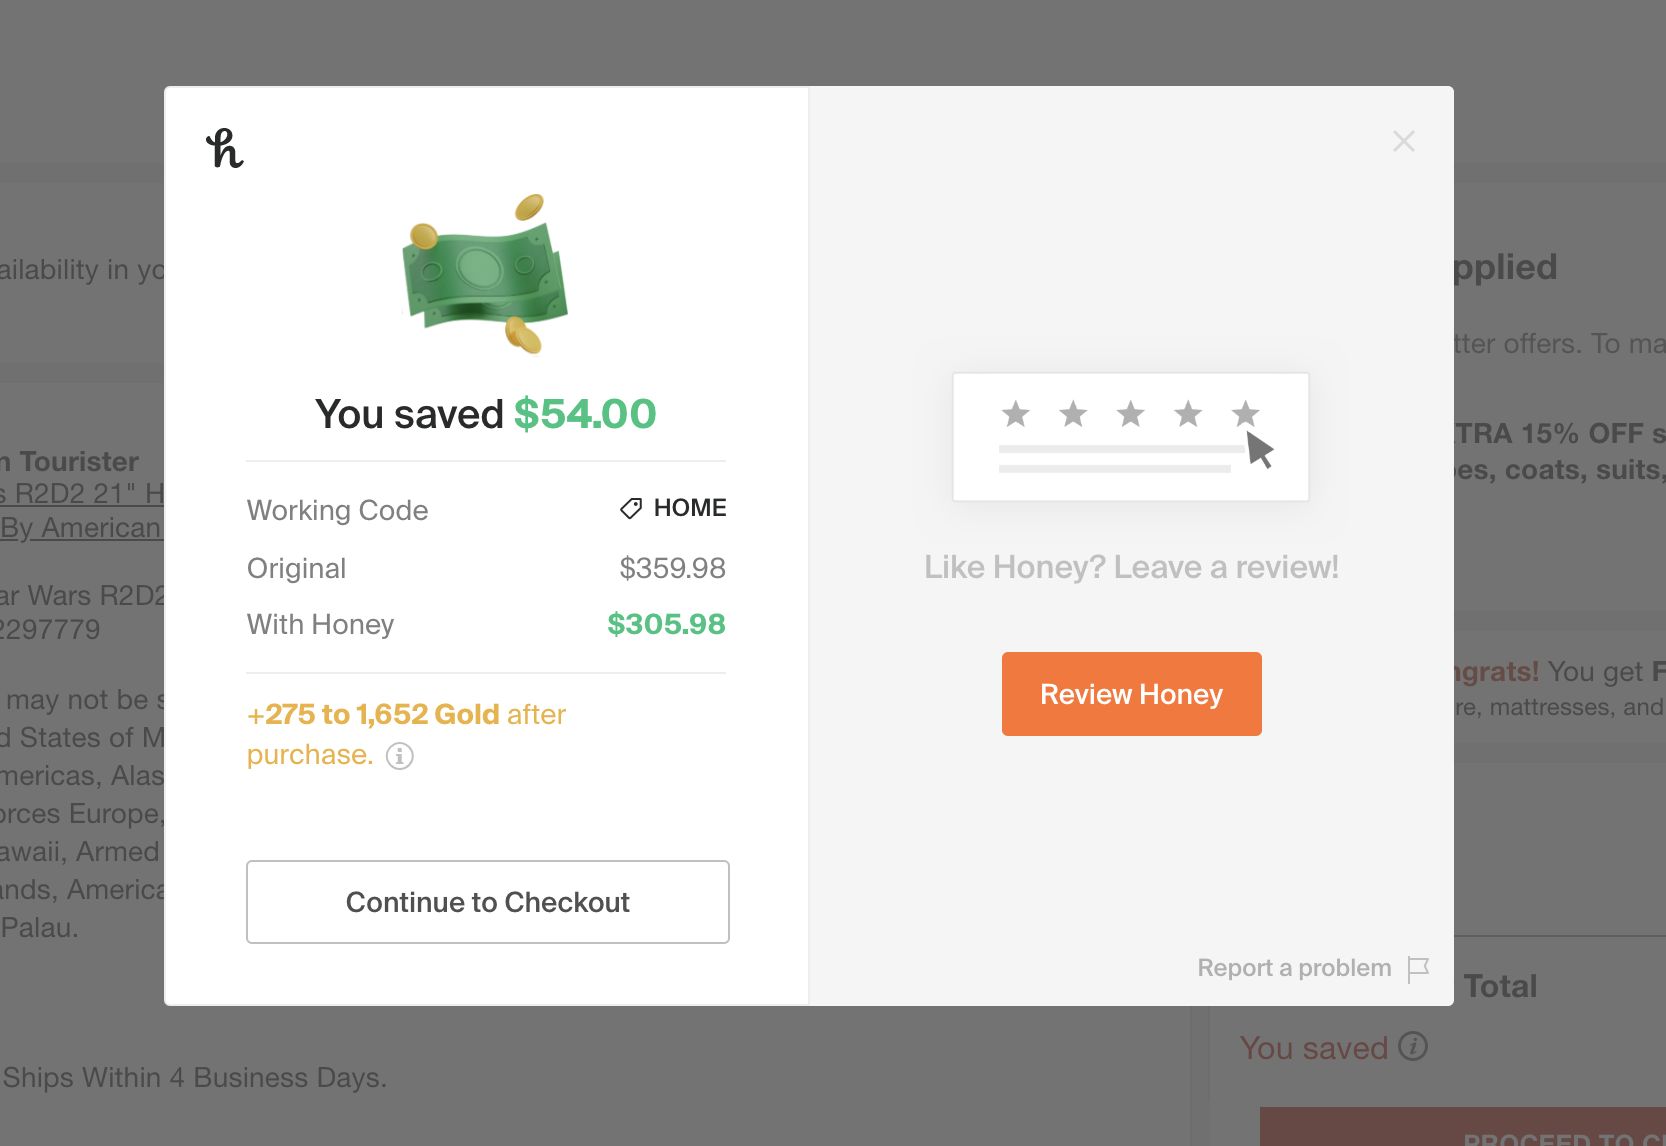
Task: Click the info icon next to You saved
Action: 1413,1047
